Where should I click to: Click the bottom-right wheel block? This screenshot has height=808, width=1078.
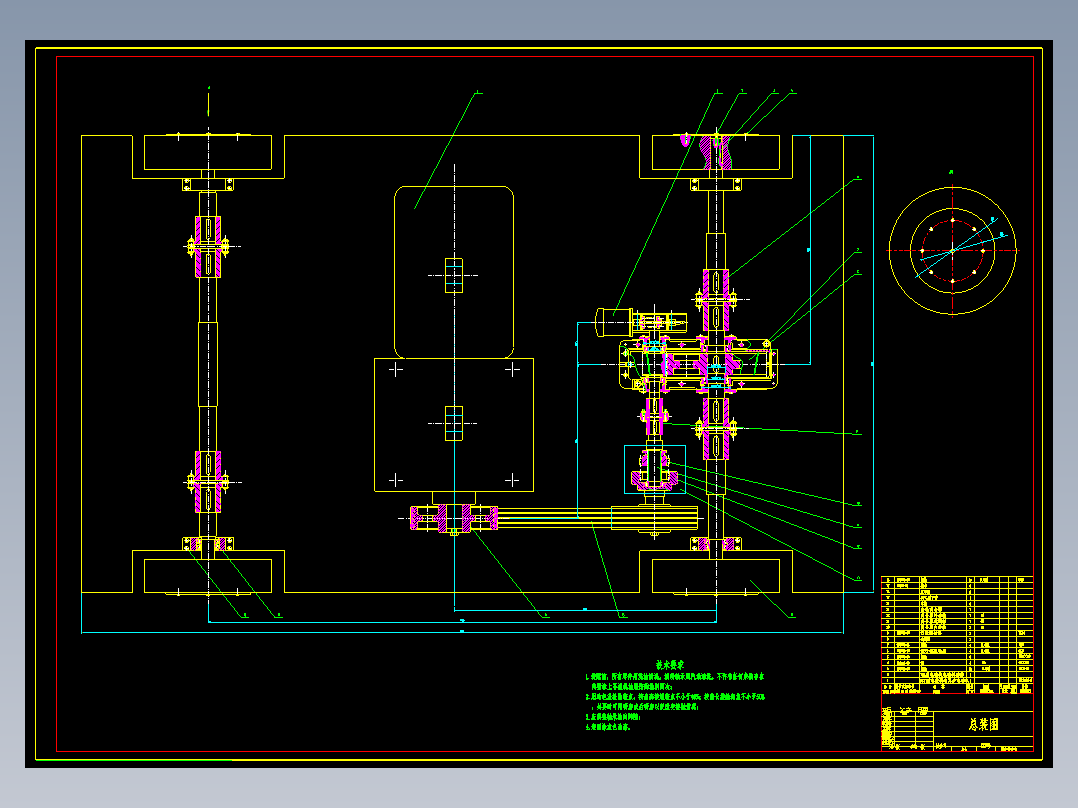point(715,576)
